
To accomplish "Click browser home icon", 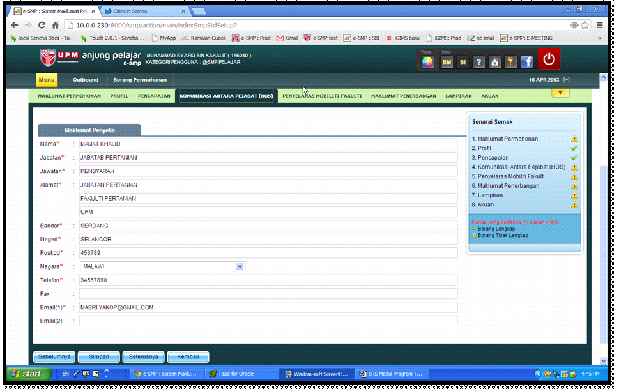I will pyautogui.click(x=55, y=25).
